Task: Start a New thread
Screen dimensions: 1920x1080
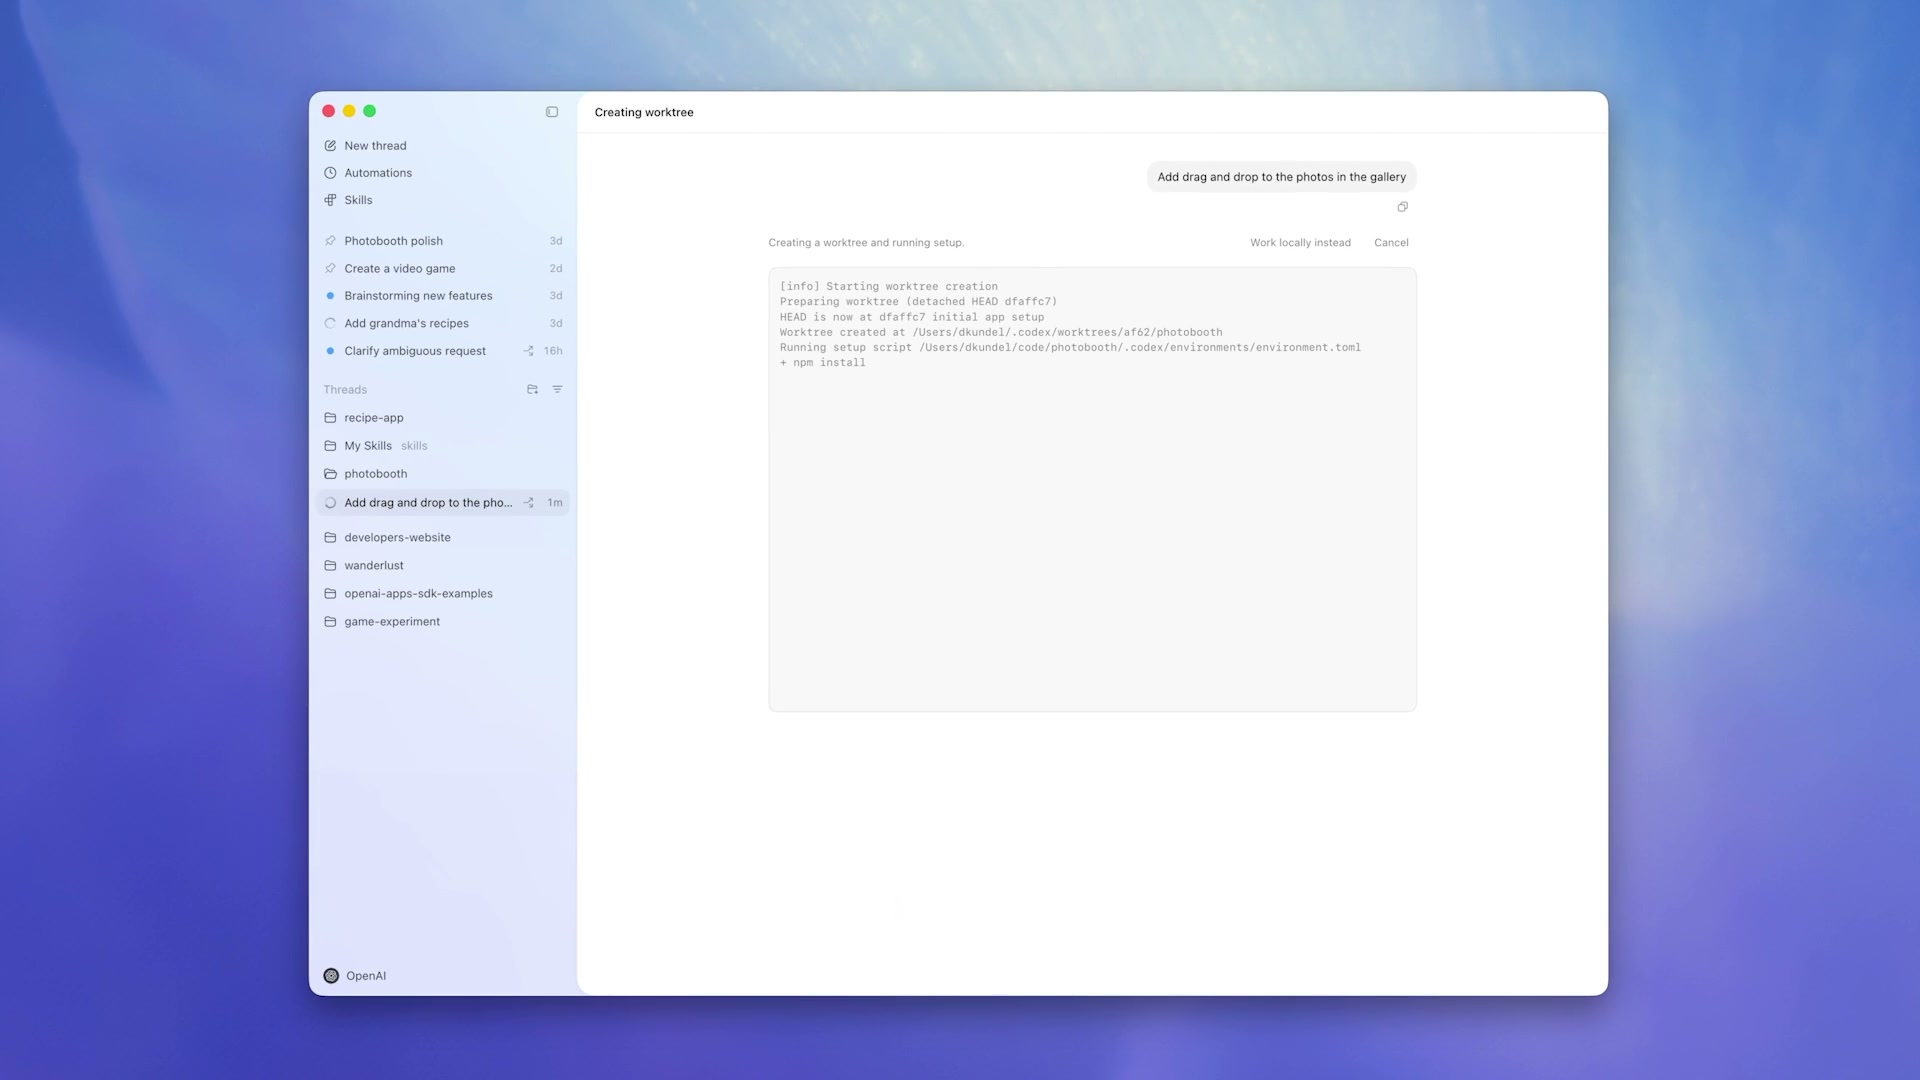Action: click(442, 146)
